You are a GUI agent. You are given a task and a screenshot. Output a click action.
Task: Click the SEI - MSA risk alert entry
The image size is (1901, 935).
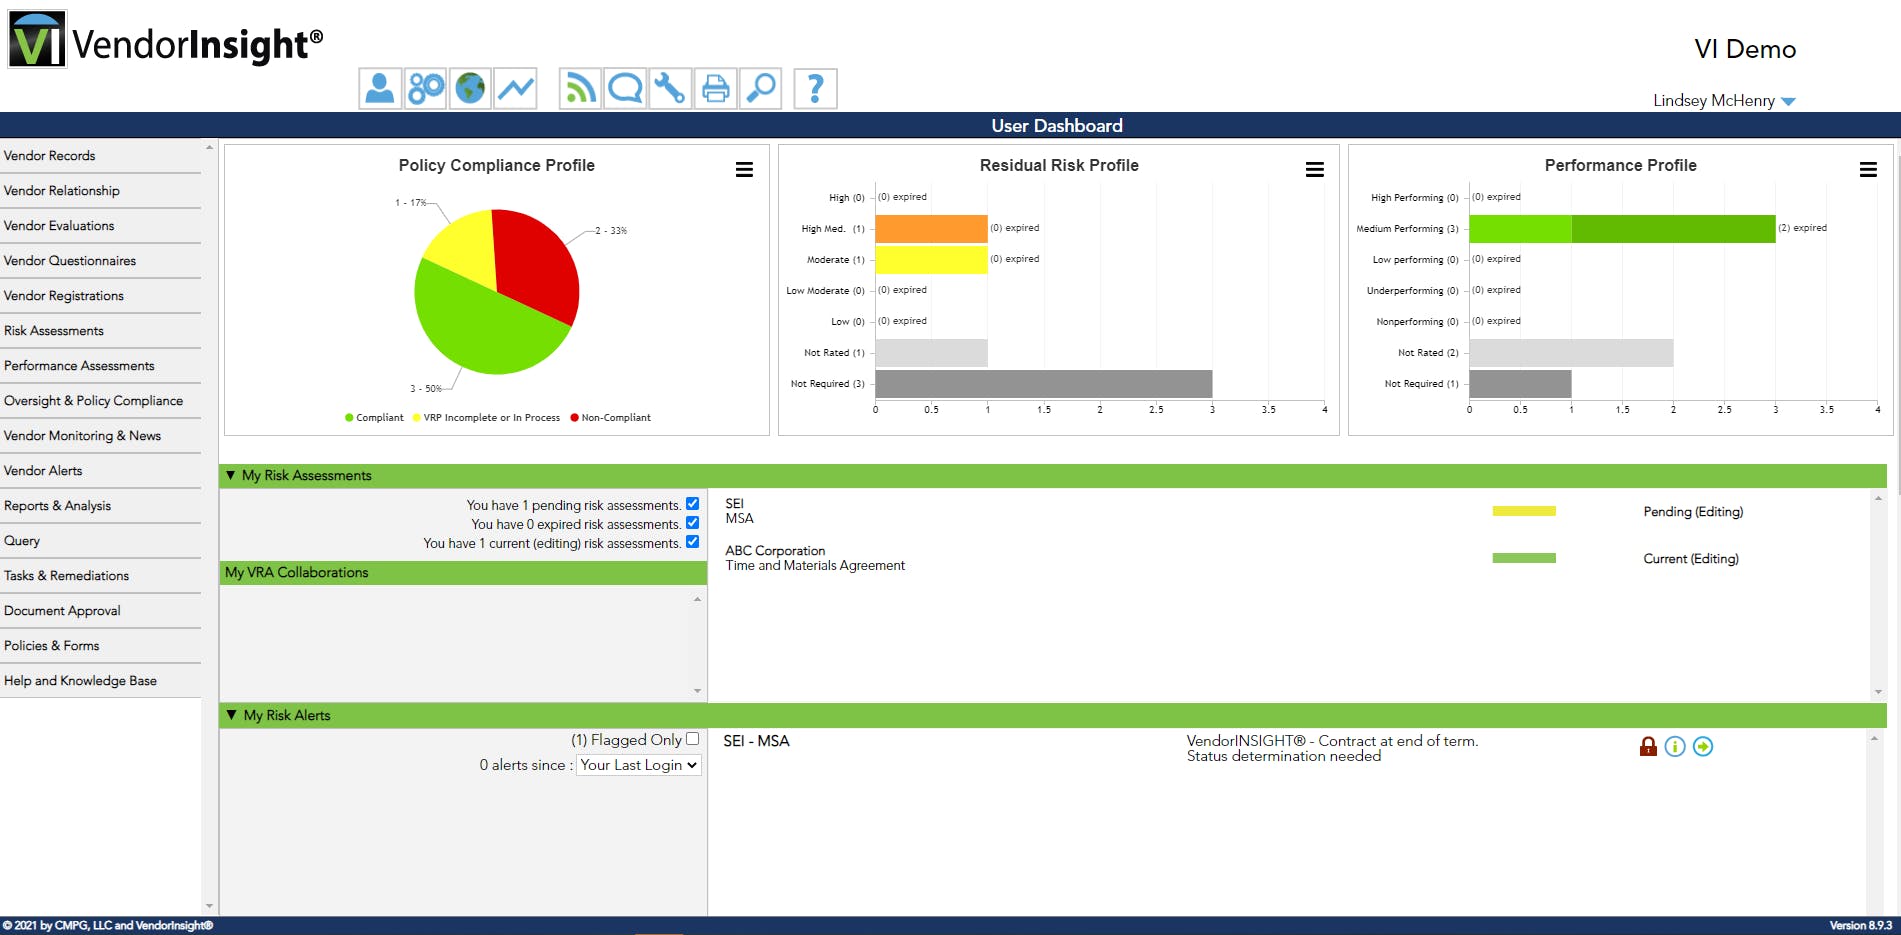[756, 741]
